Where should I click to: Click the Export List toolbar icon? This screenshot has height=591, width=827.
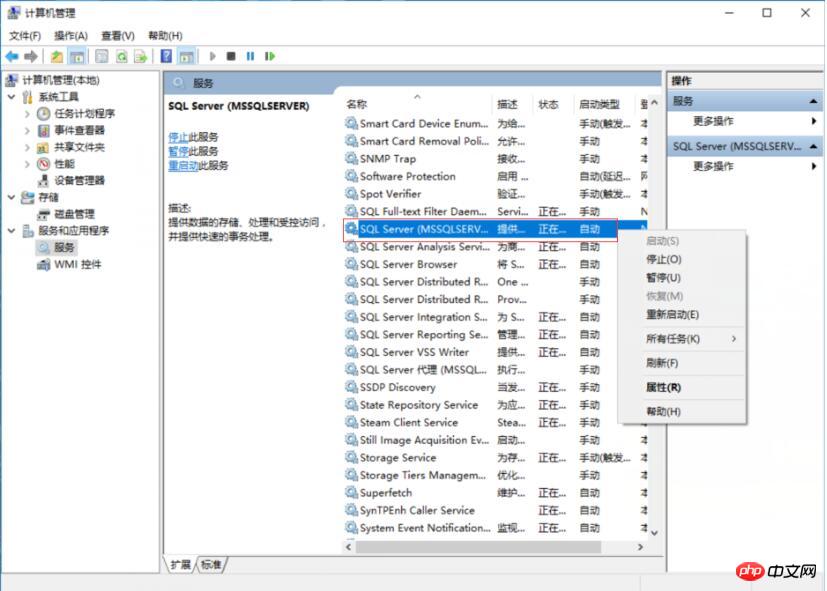coord(140,56)
